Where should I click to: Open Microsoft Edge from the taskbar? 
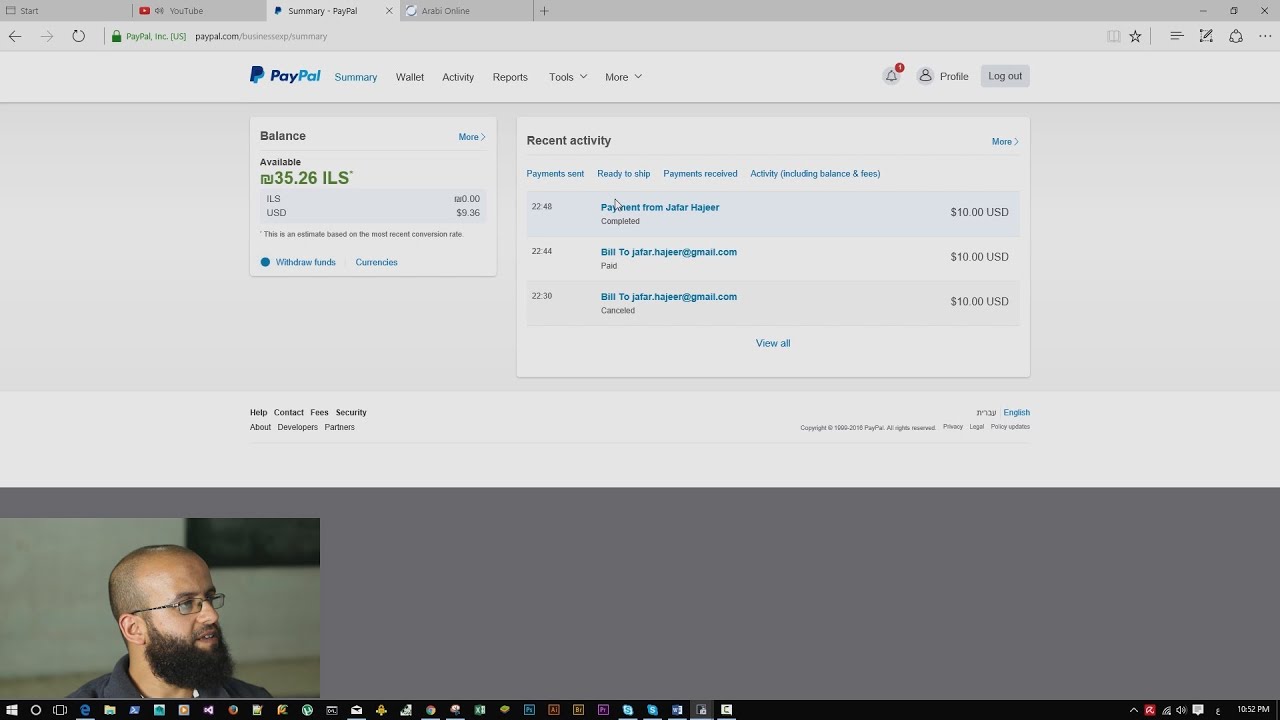85,710
